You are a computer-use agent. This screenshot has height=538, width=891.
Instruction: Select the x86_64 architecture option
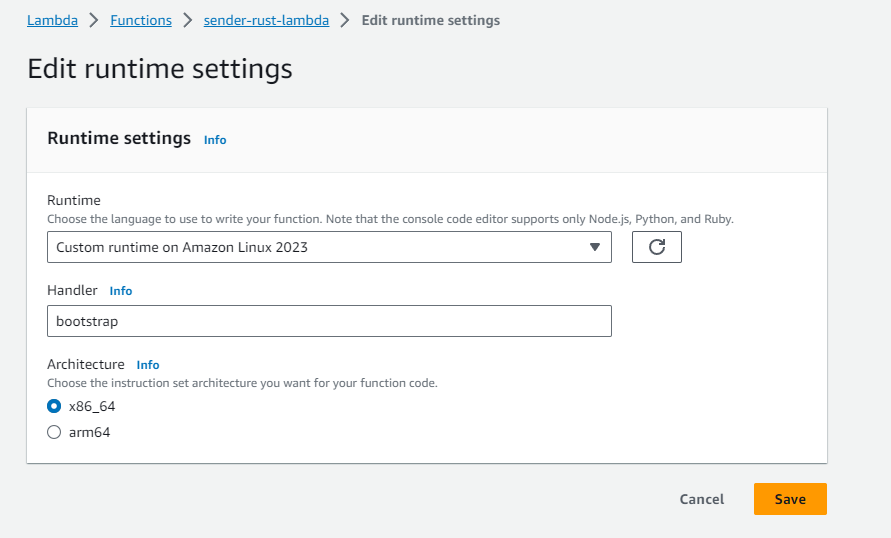pos(54,406)
